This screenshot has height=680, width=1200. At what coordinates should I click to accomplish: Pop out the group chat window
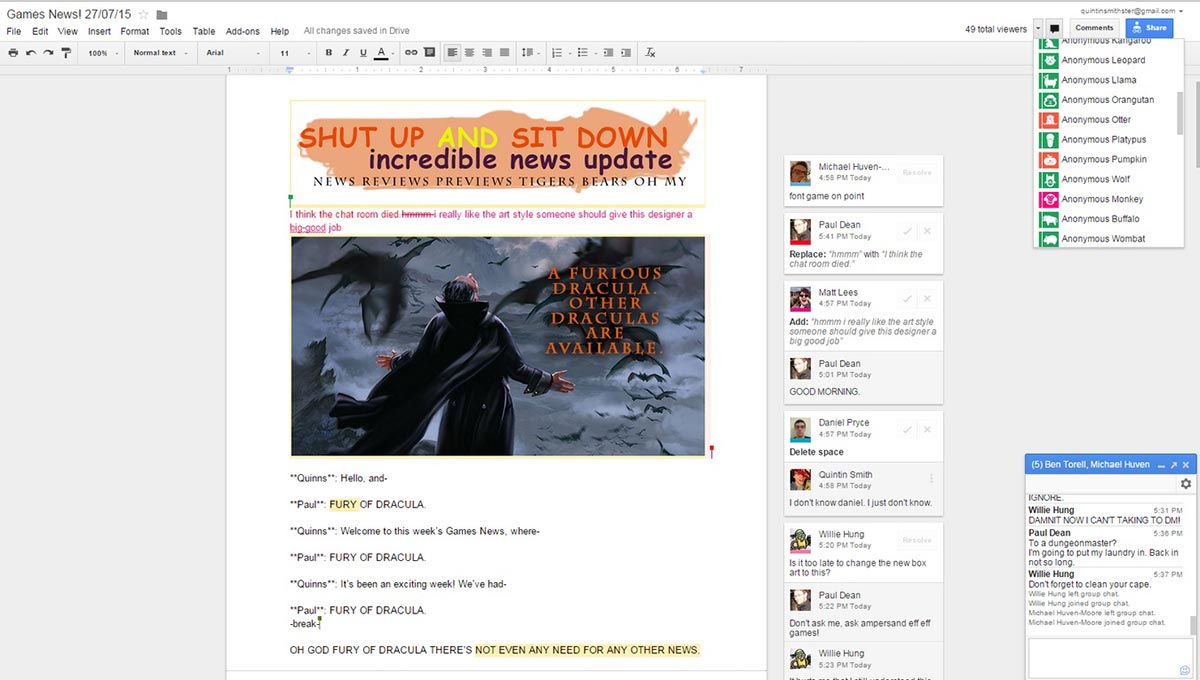click(1174, 466)
